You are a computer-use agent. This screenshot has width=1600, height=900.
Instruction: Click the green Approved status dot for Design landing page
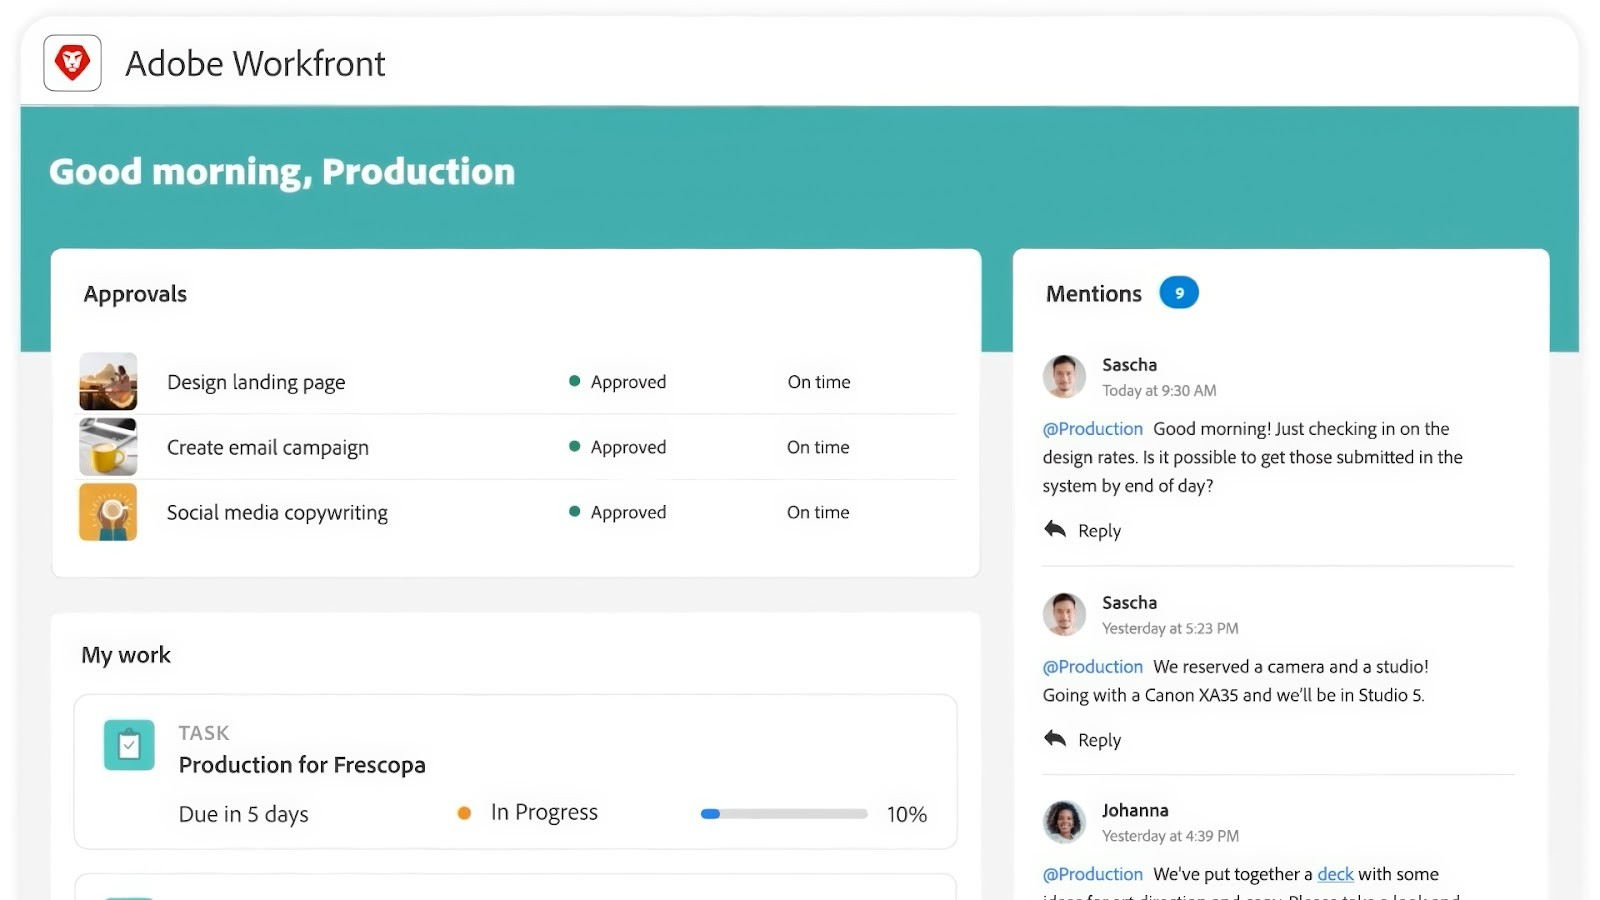[x=574, y=381]
